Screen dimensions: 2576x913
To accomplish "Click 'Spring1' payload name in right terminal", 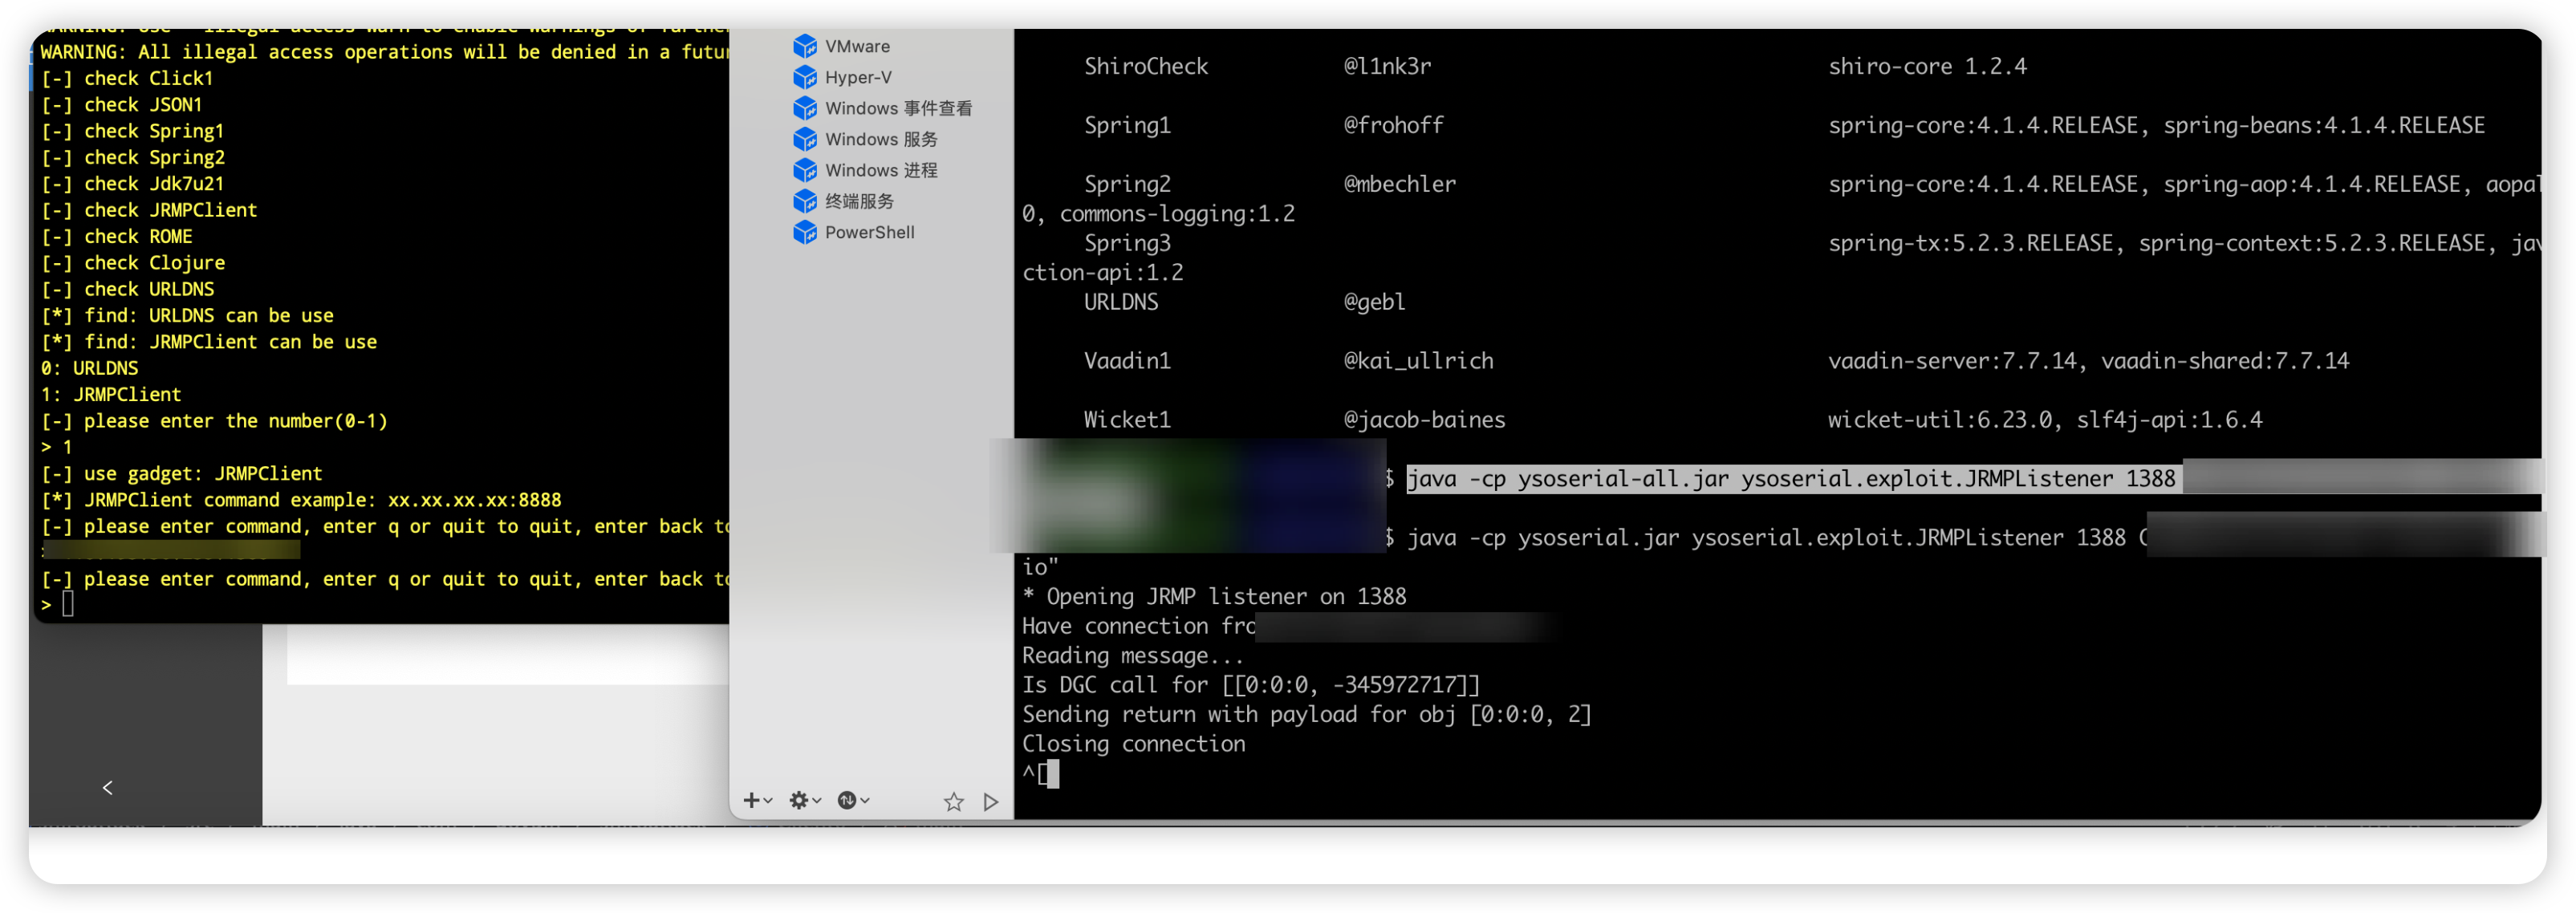I will click(x=1127, y=125).
